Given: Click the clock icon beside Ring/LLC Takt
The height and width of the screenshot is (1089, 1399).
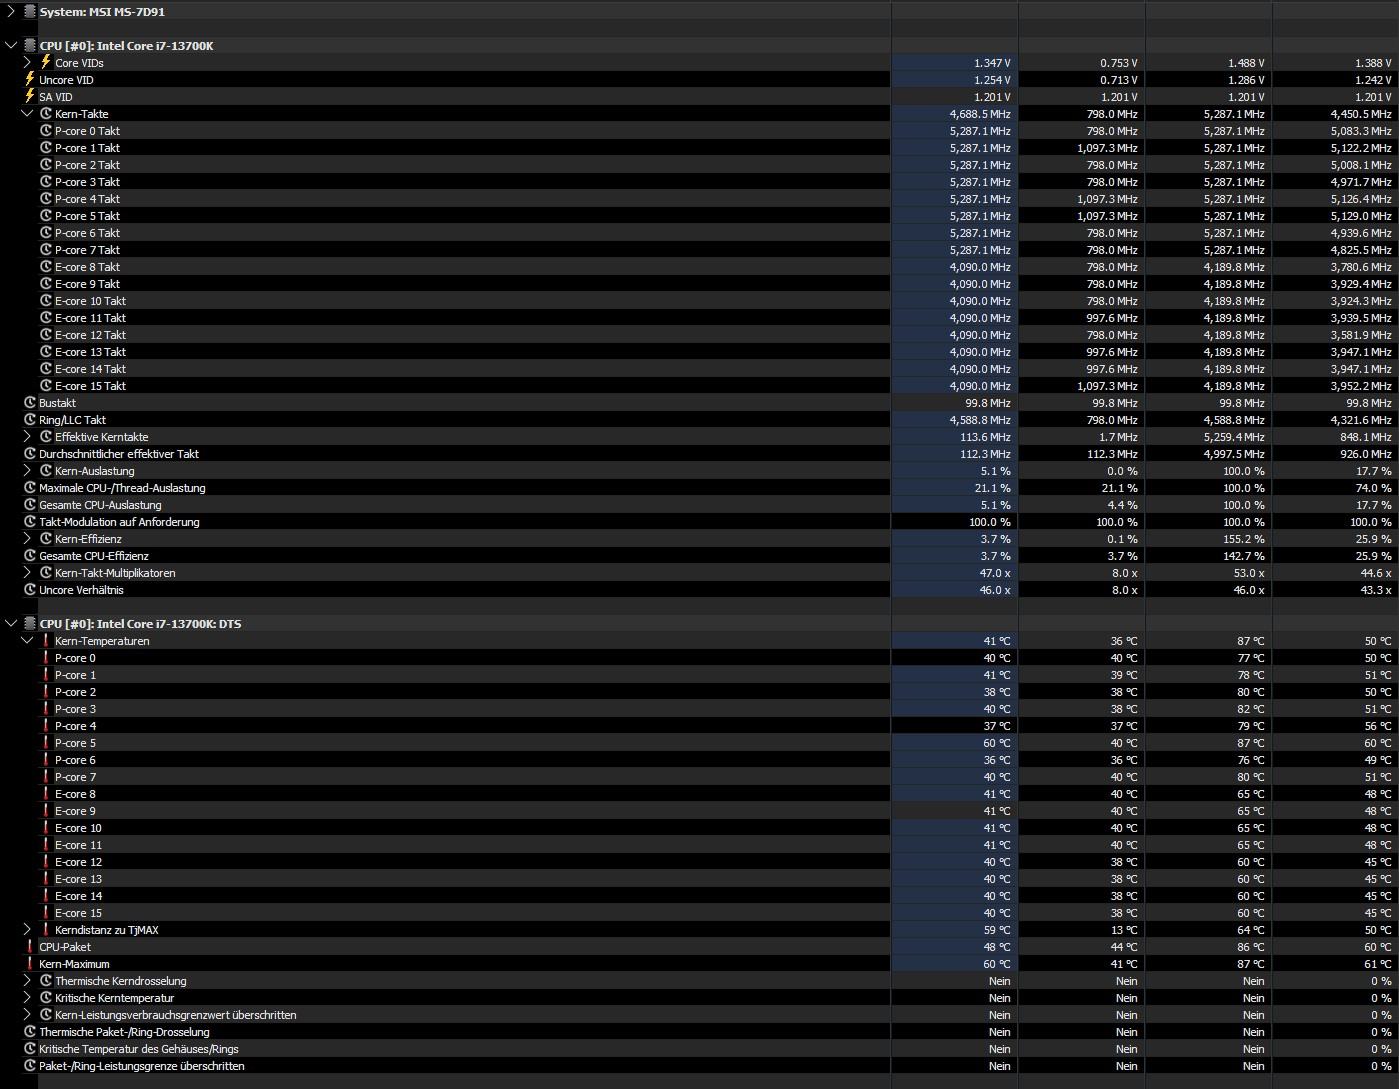Looking at the screenshot, I should pyautogui.click(x=30, y=420).
